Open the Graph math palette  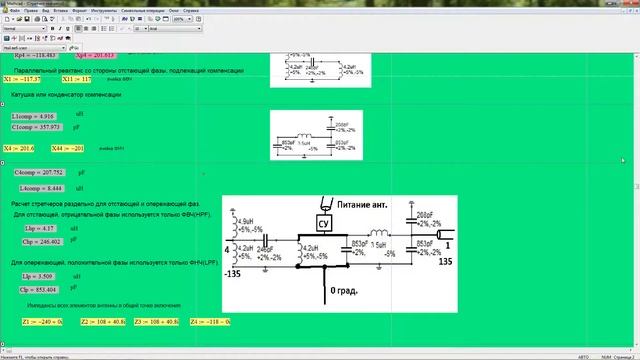pyautogui.click(x=14, y=38)
